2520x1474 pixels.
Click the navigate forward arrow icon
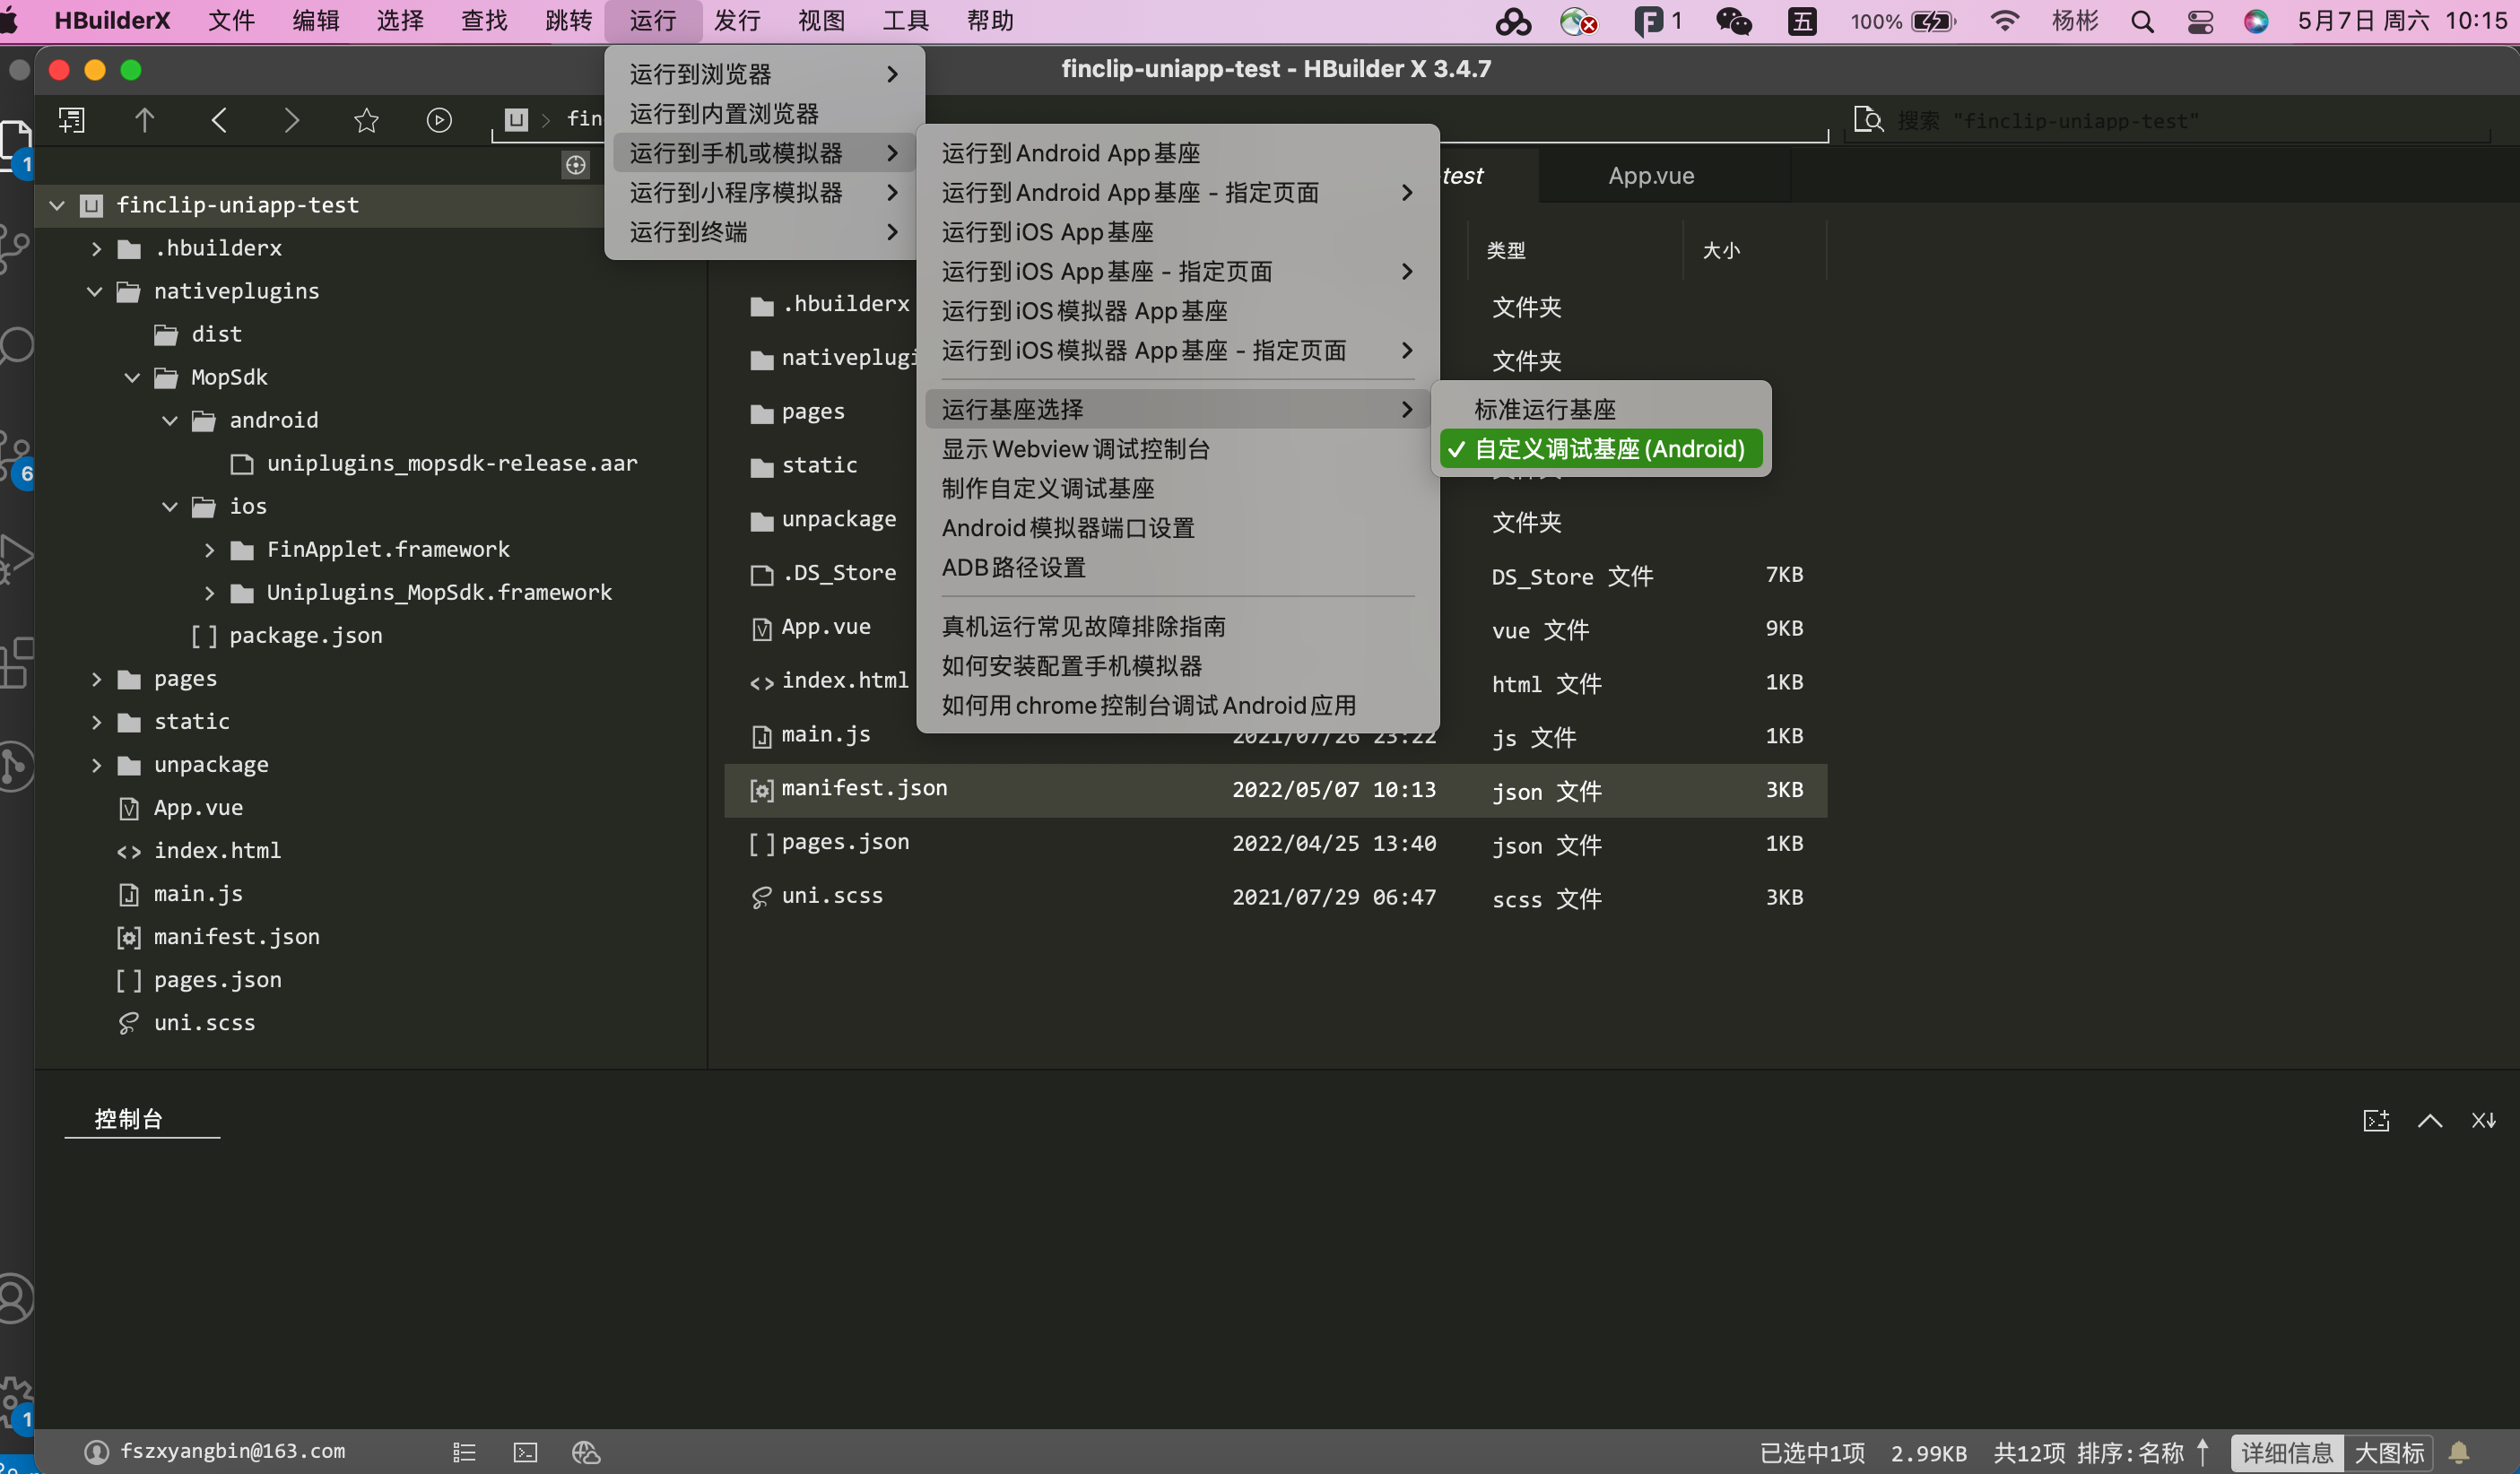(x=291, y=121)
